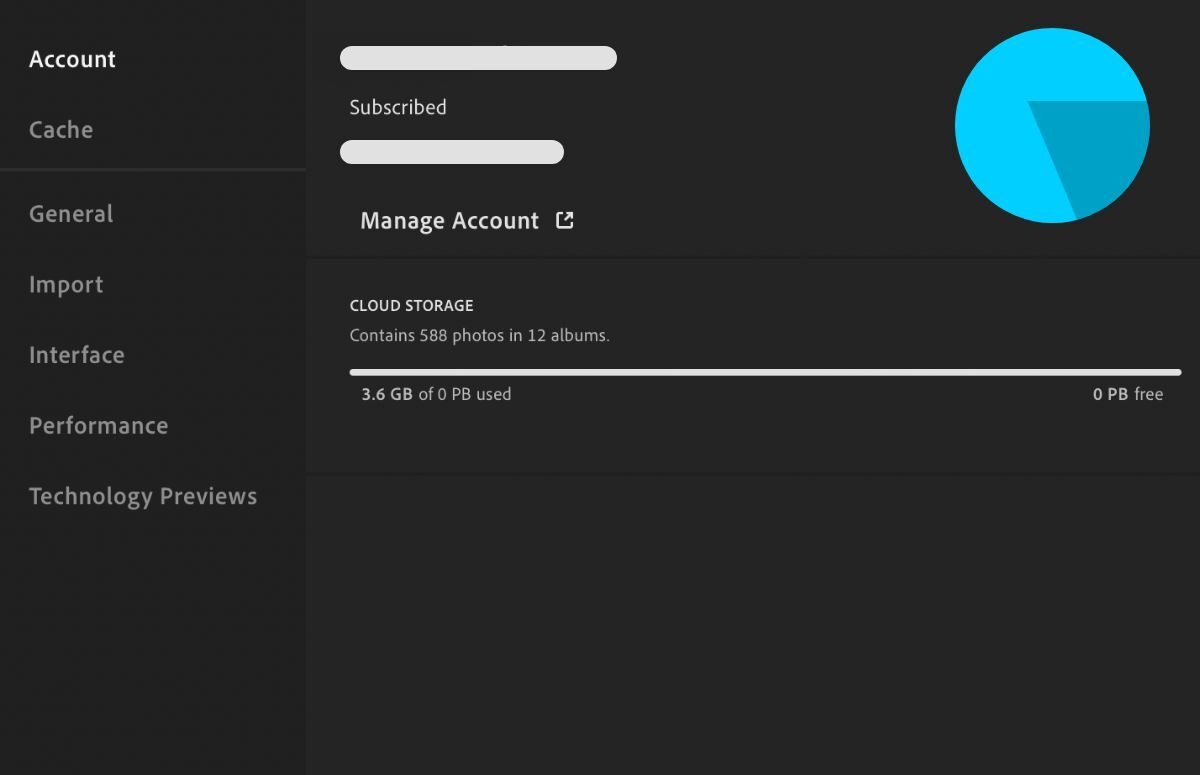
Task: Click the CLOUD STORAGE section heading
Action: [411, 305]
